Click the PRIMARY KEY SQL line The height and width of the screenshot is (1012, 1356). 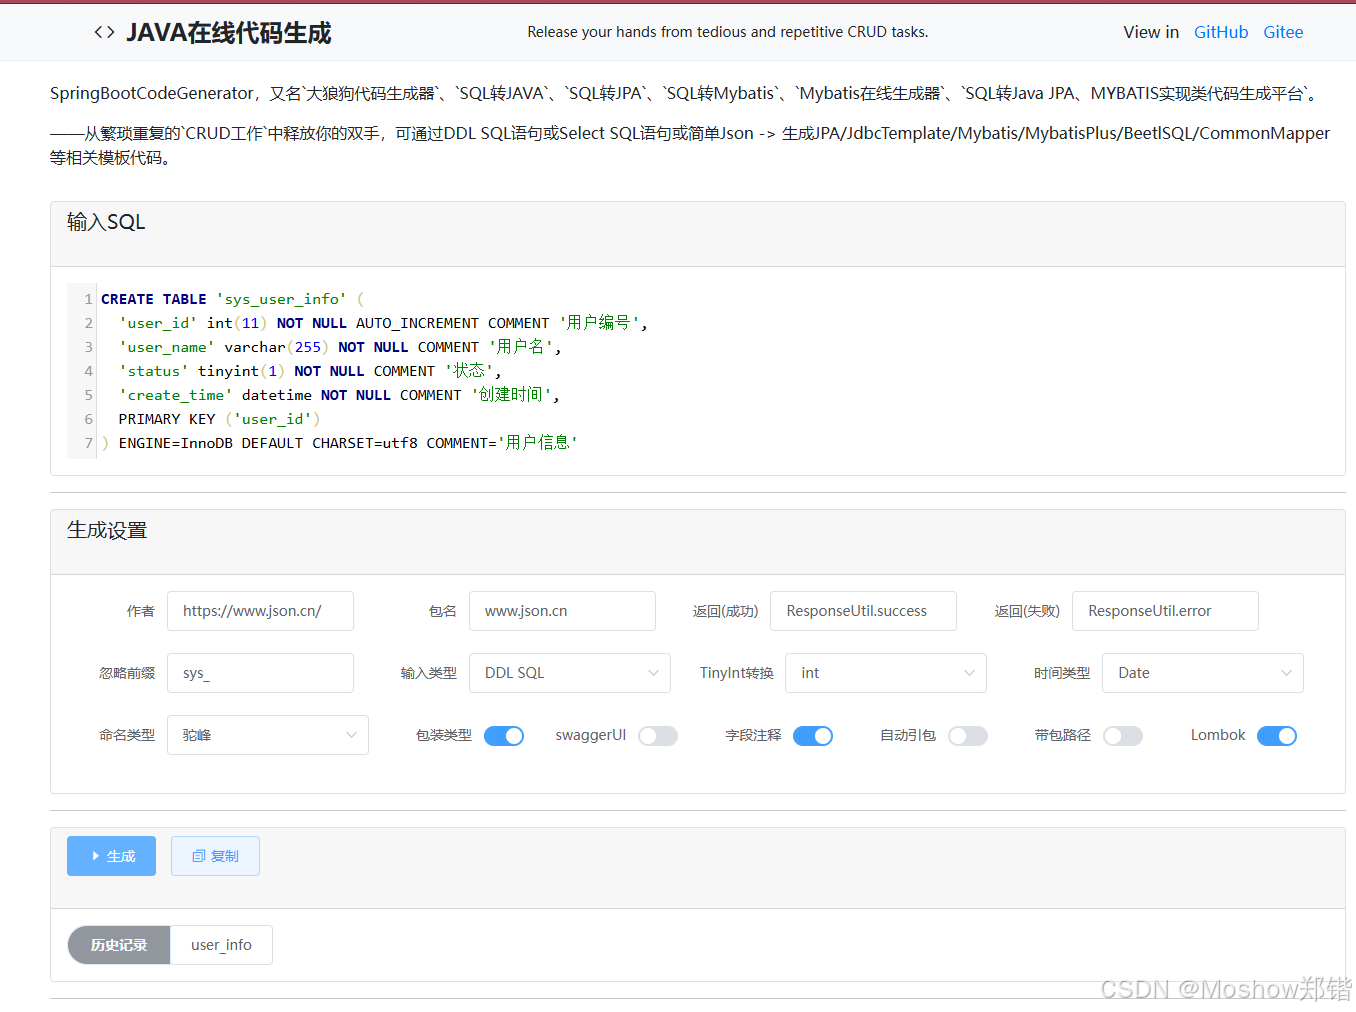(219, 419)
